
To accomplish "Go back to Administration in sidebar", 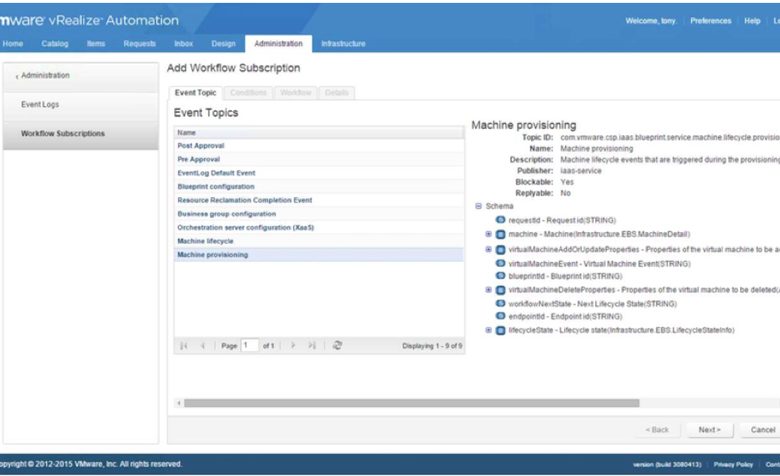I will click(x=81, y=76).
